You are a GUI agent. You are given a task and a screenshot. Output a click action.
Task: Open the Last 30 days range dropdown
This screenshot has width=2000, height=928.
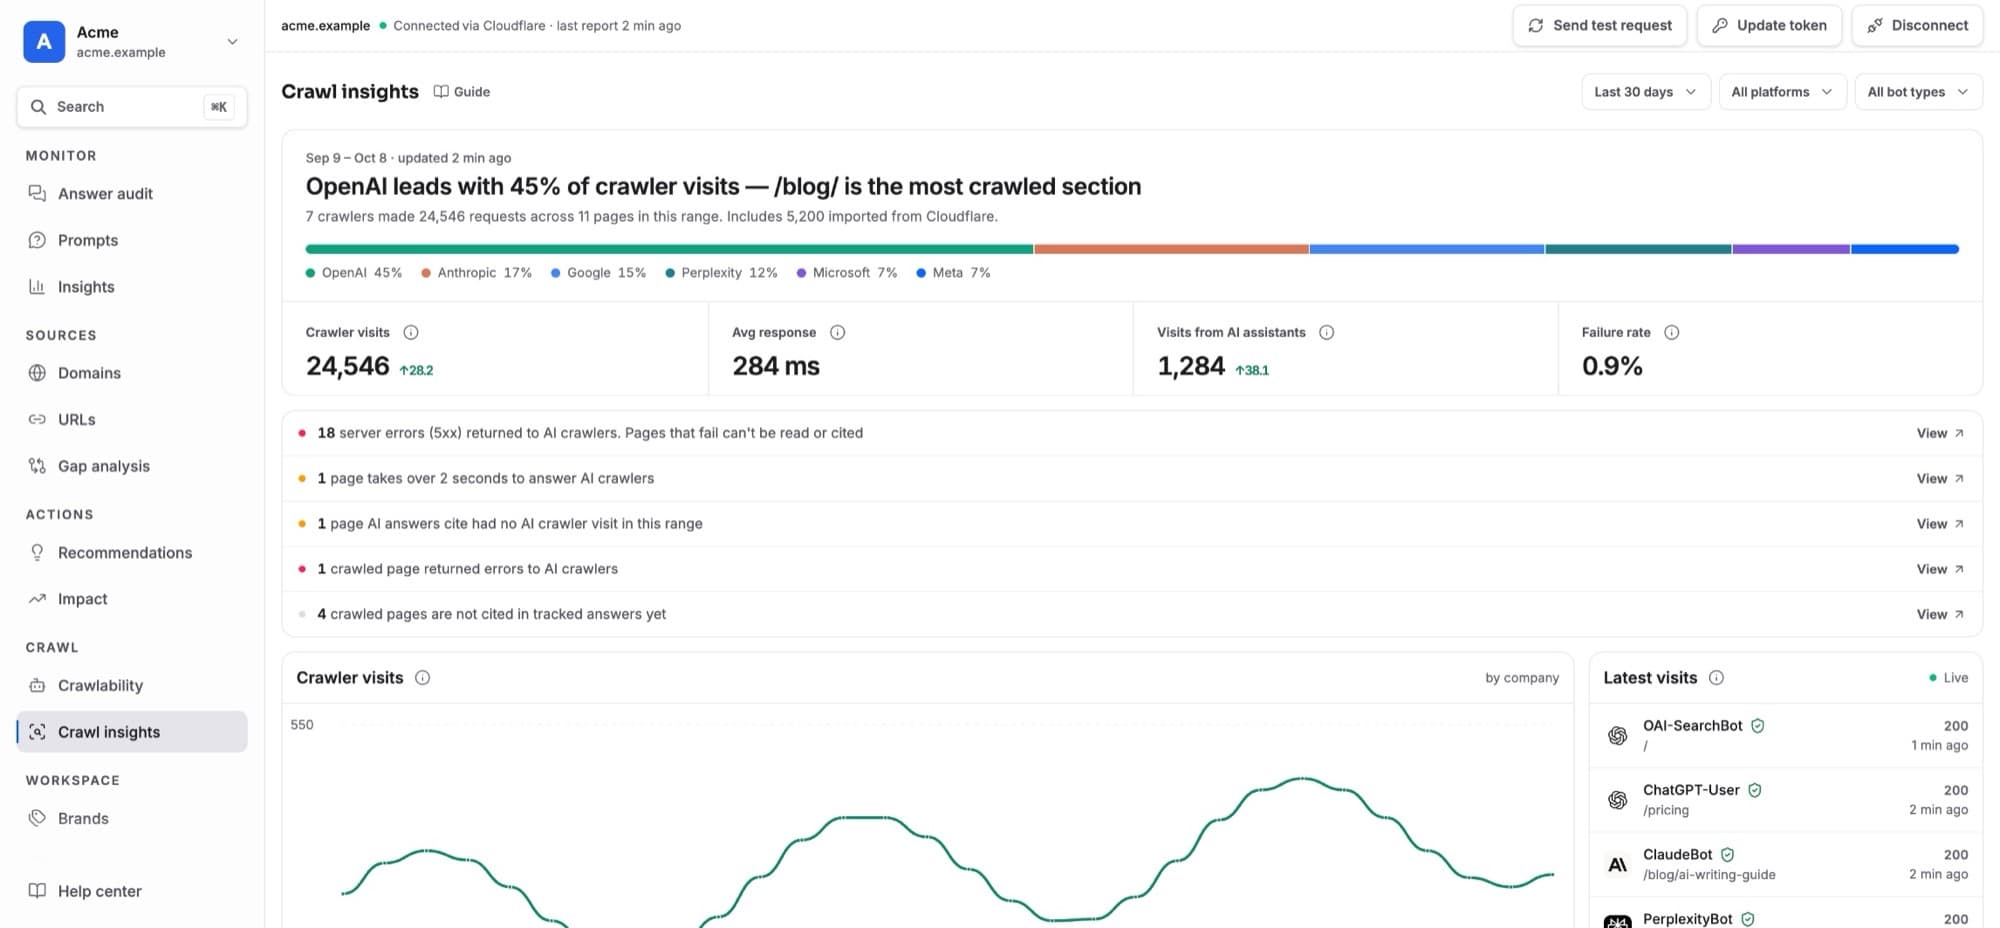tap(1646, 92)
